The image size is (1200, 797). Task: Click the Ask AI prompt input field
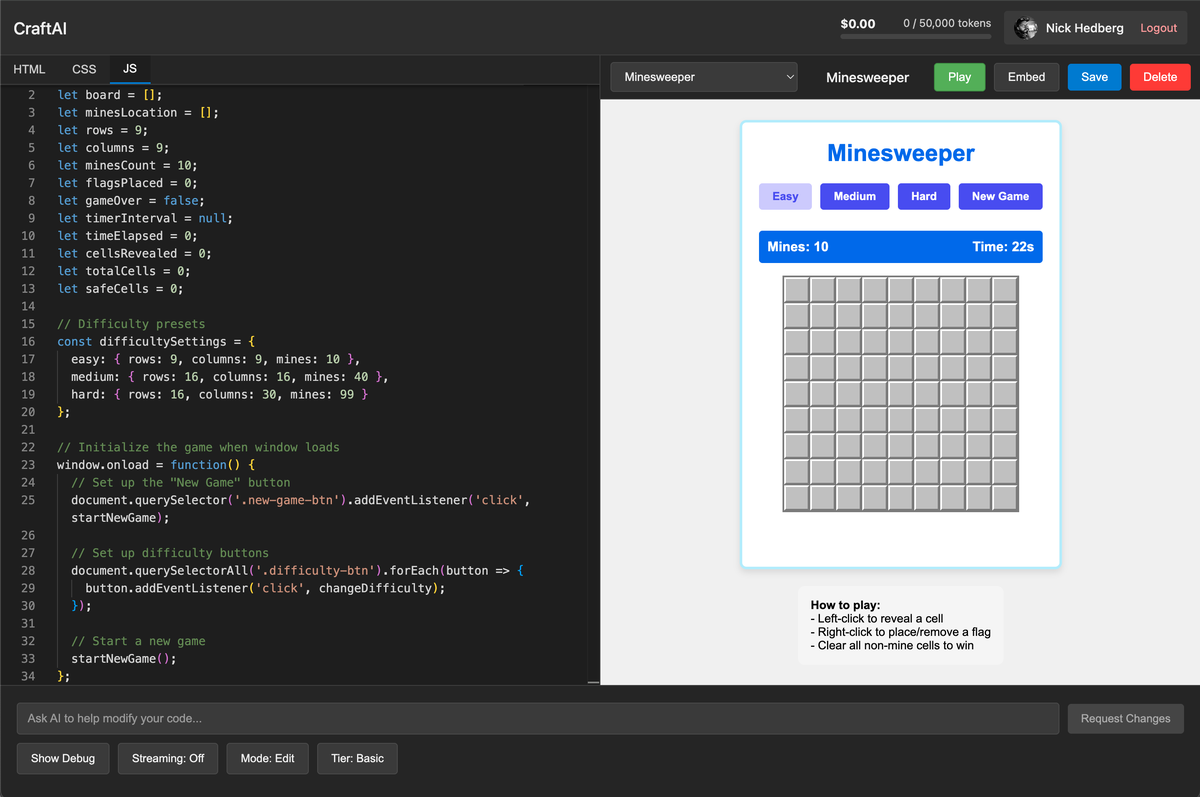click(538, 718)
